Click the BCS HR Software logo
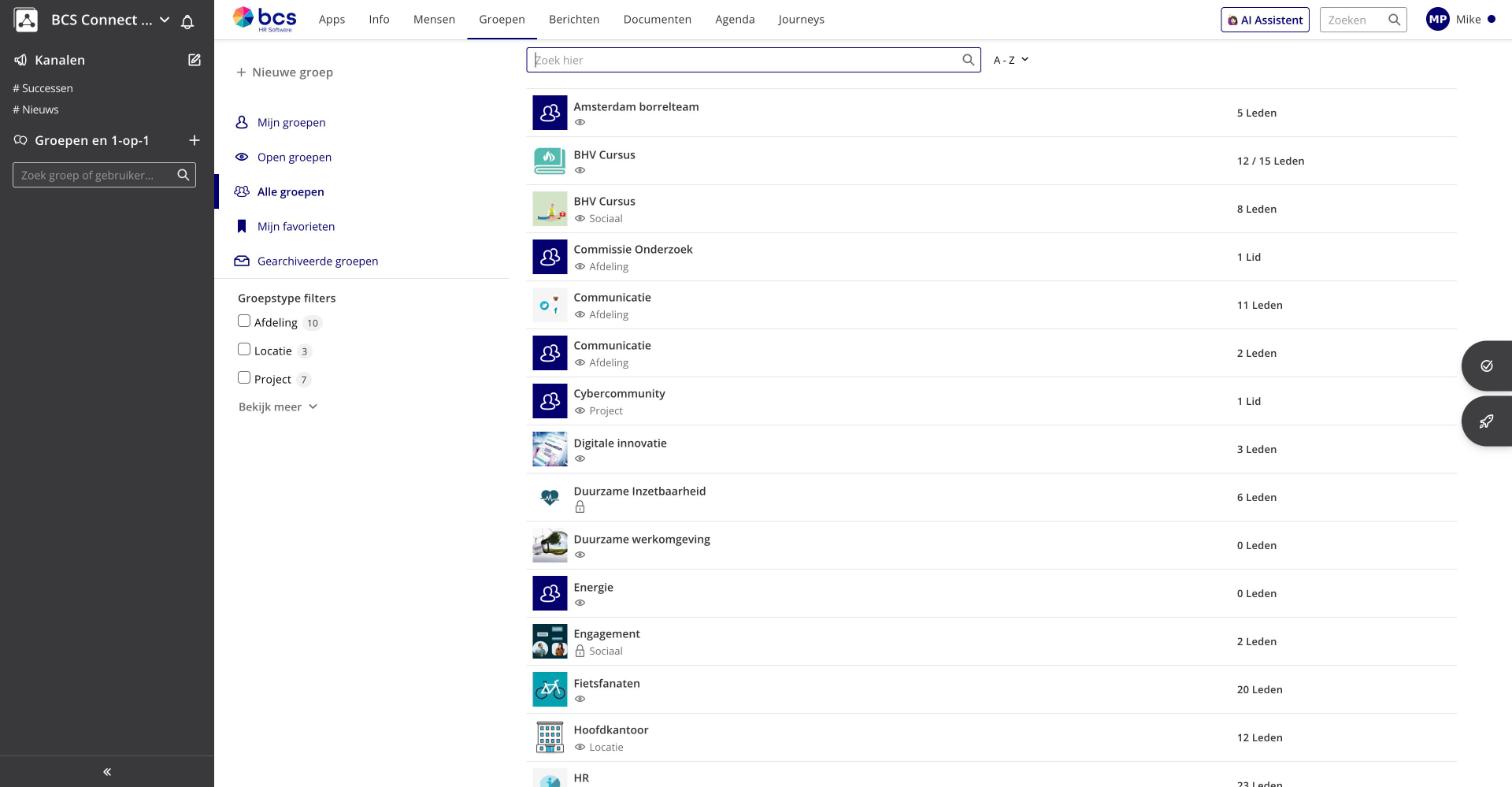Viewport: 1512px width, 787px height. click(264, 19)
